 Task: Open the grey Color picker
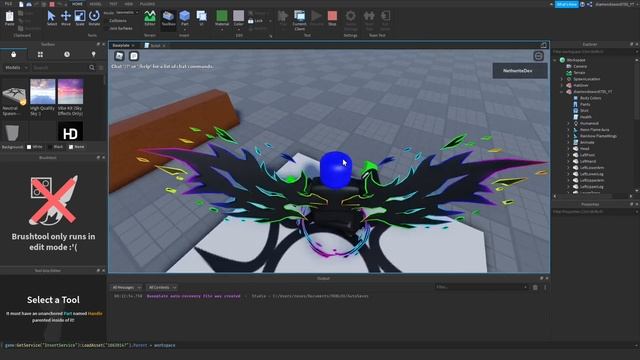tap(238, 18)
